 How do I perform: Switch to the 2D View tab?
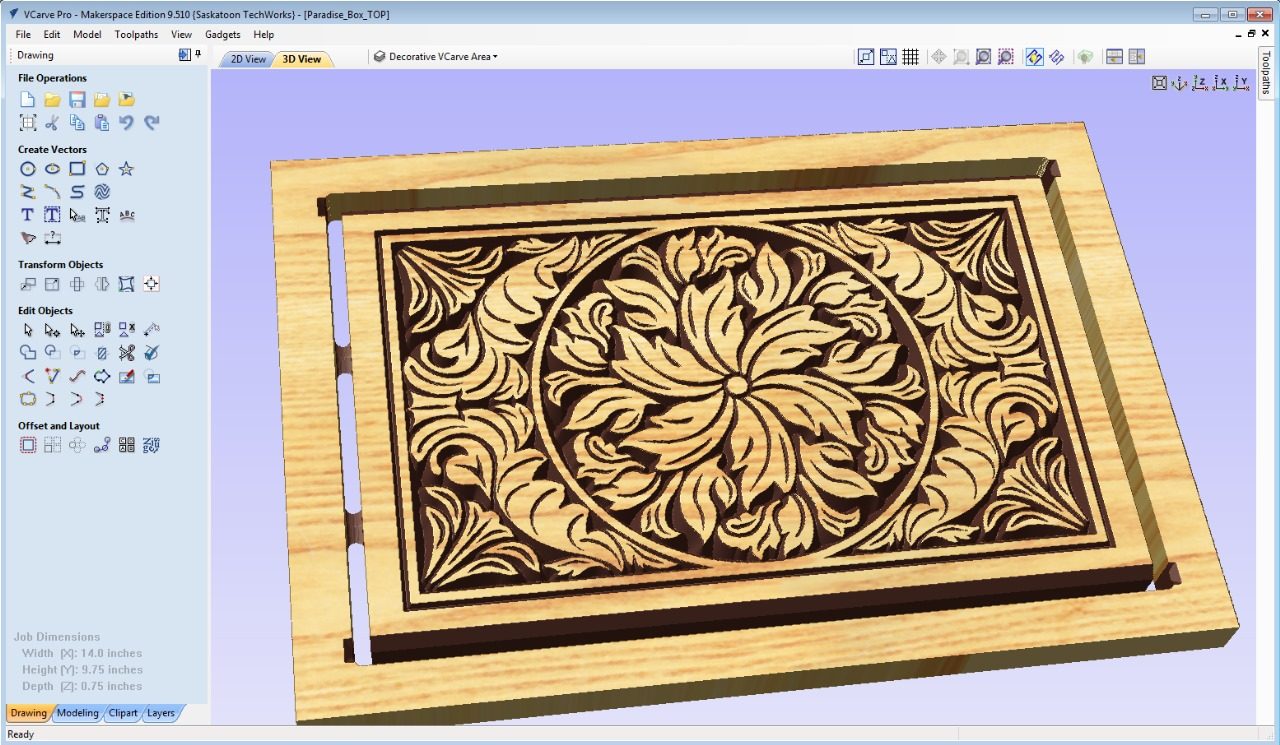coord(248,59)
